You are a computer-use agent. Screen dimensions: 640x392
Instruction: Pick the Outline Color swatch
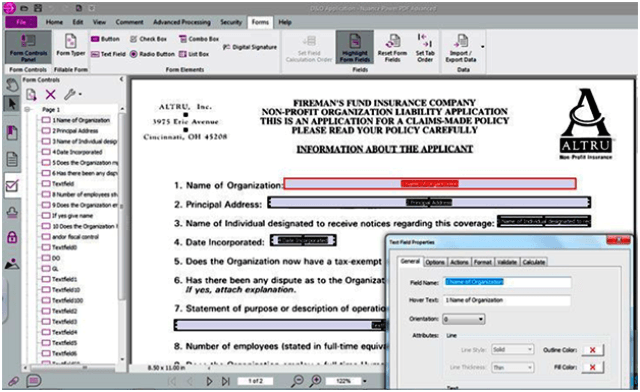tap(593, 350)
